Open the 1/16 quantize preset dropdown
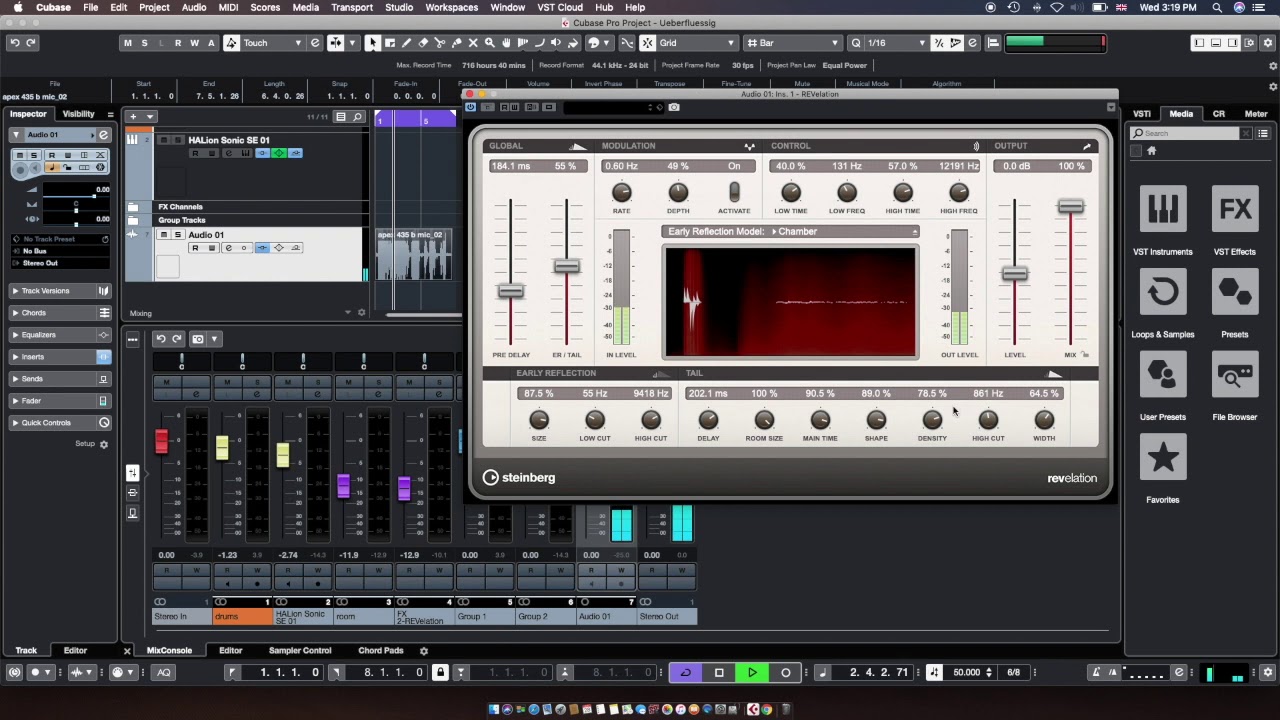The image size is (1280, 720). 896,43
